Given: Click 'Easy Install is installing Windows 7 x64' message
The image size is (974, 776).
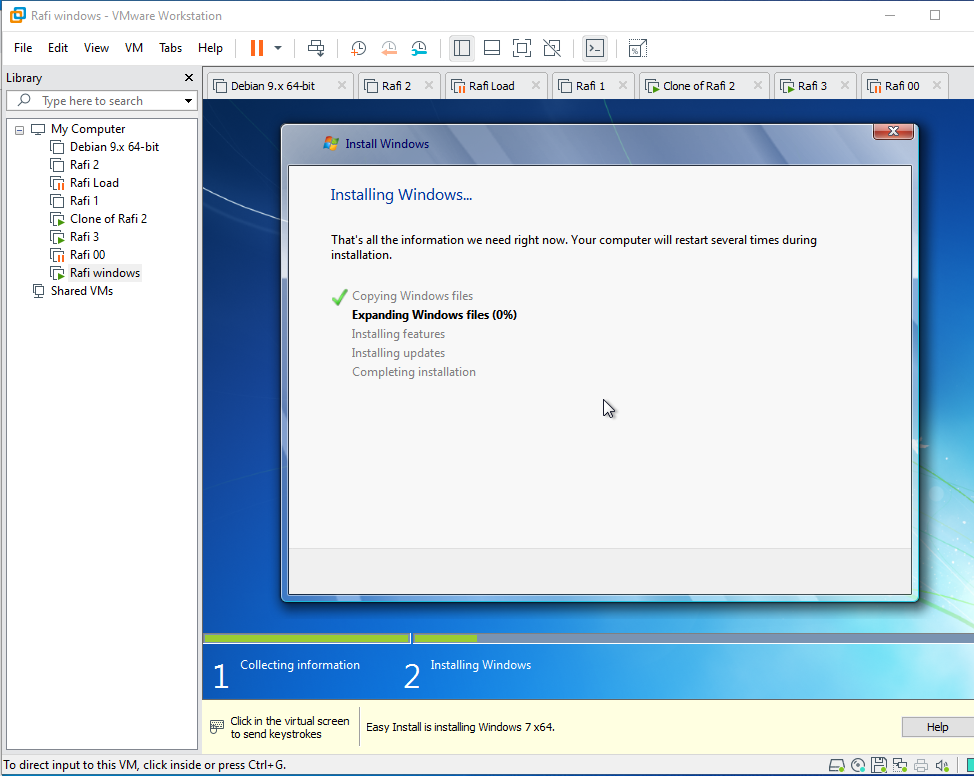Looking at the screenshot, I should click(460, 727).
